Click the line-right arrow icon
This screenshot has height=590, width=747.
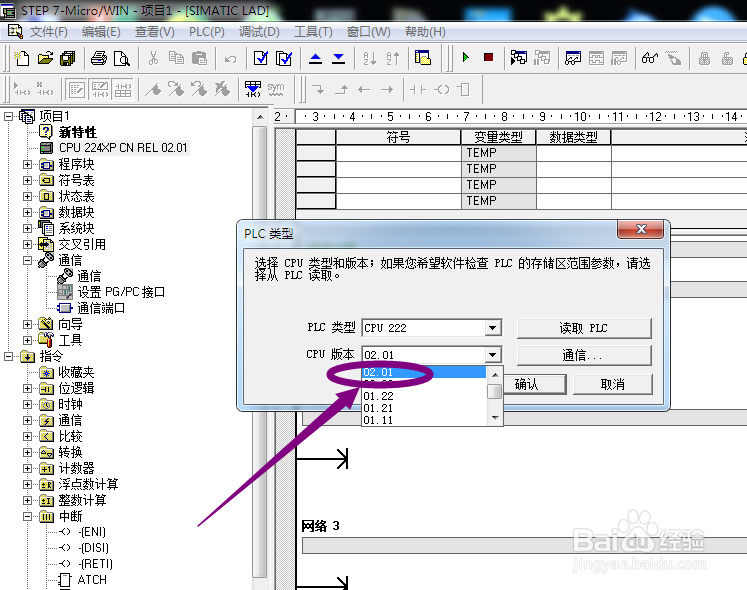(x=387, y=89)
